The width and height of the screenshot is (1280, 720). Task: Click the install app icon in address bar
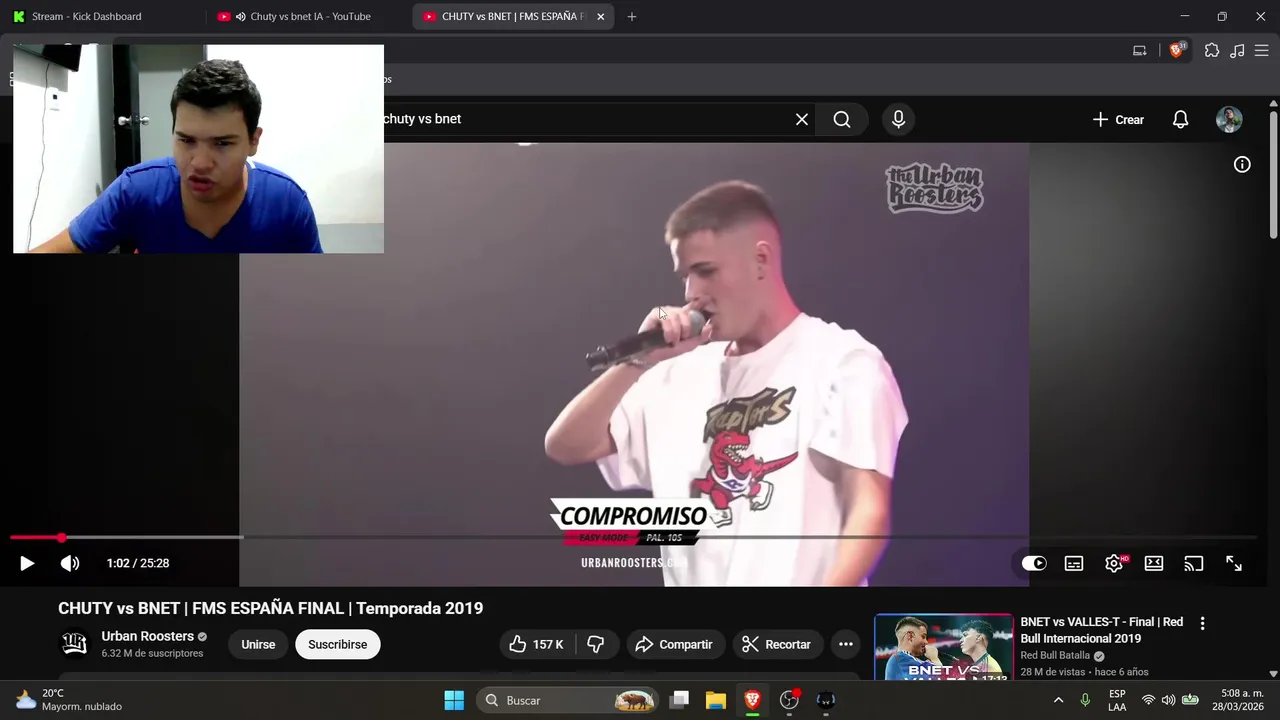(1139, 50)
